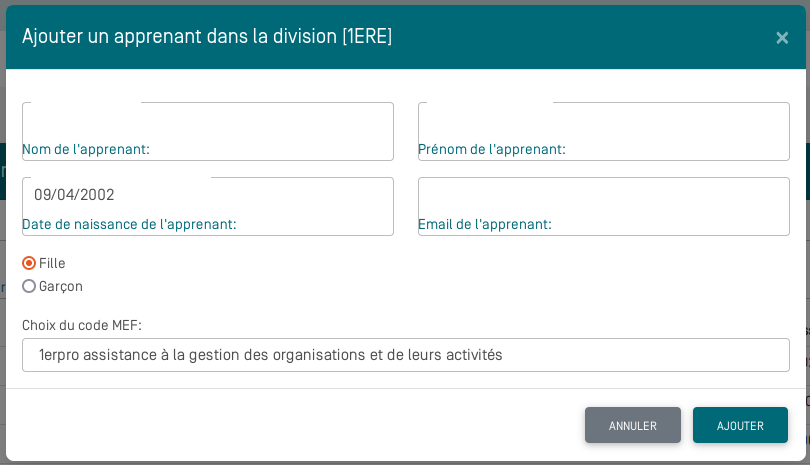Click the "Prénom de l'apprenant:" label text

[491, 149]
